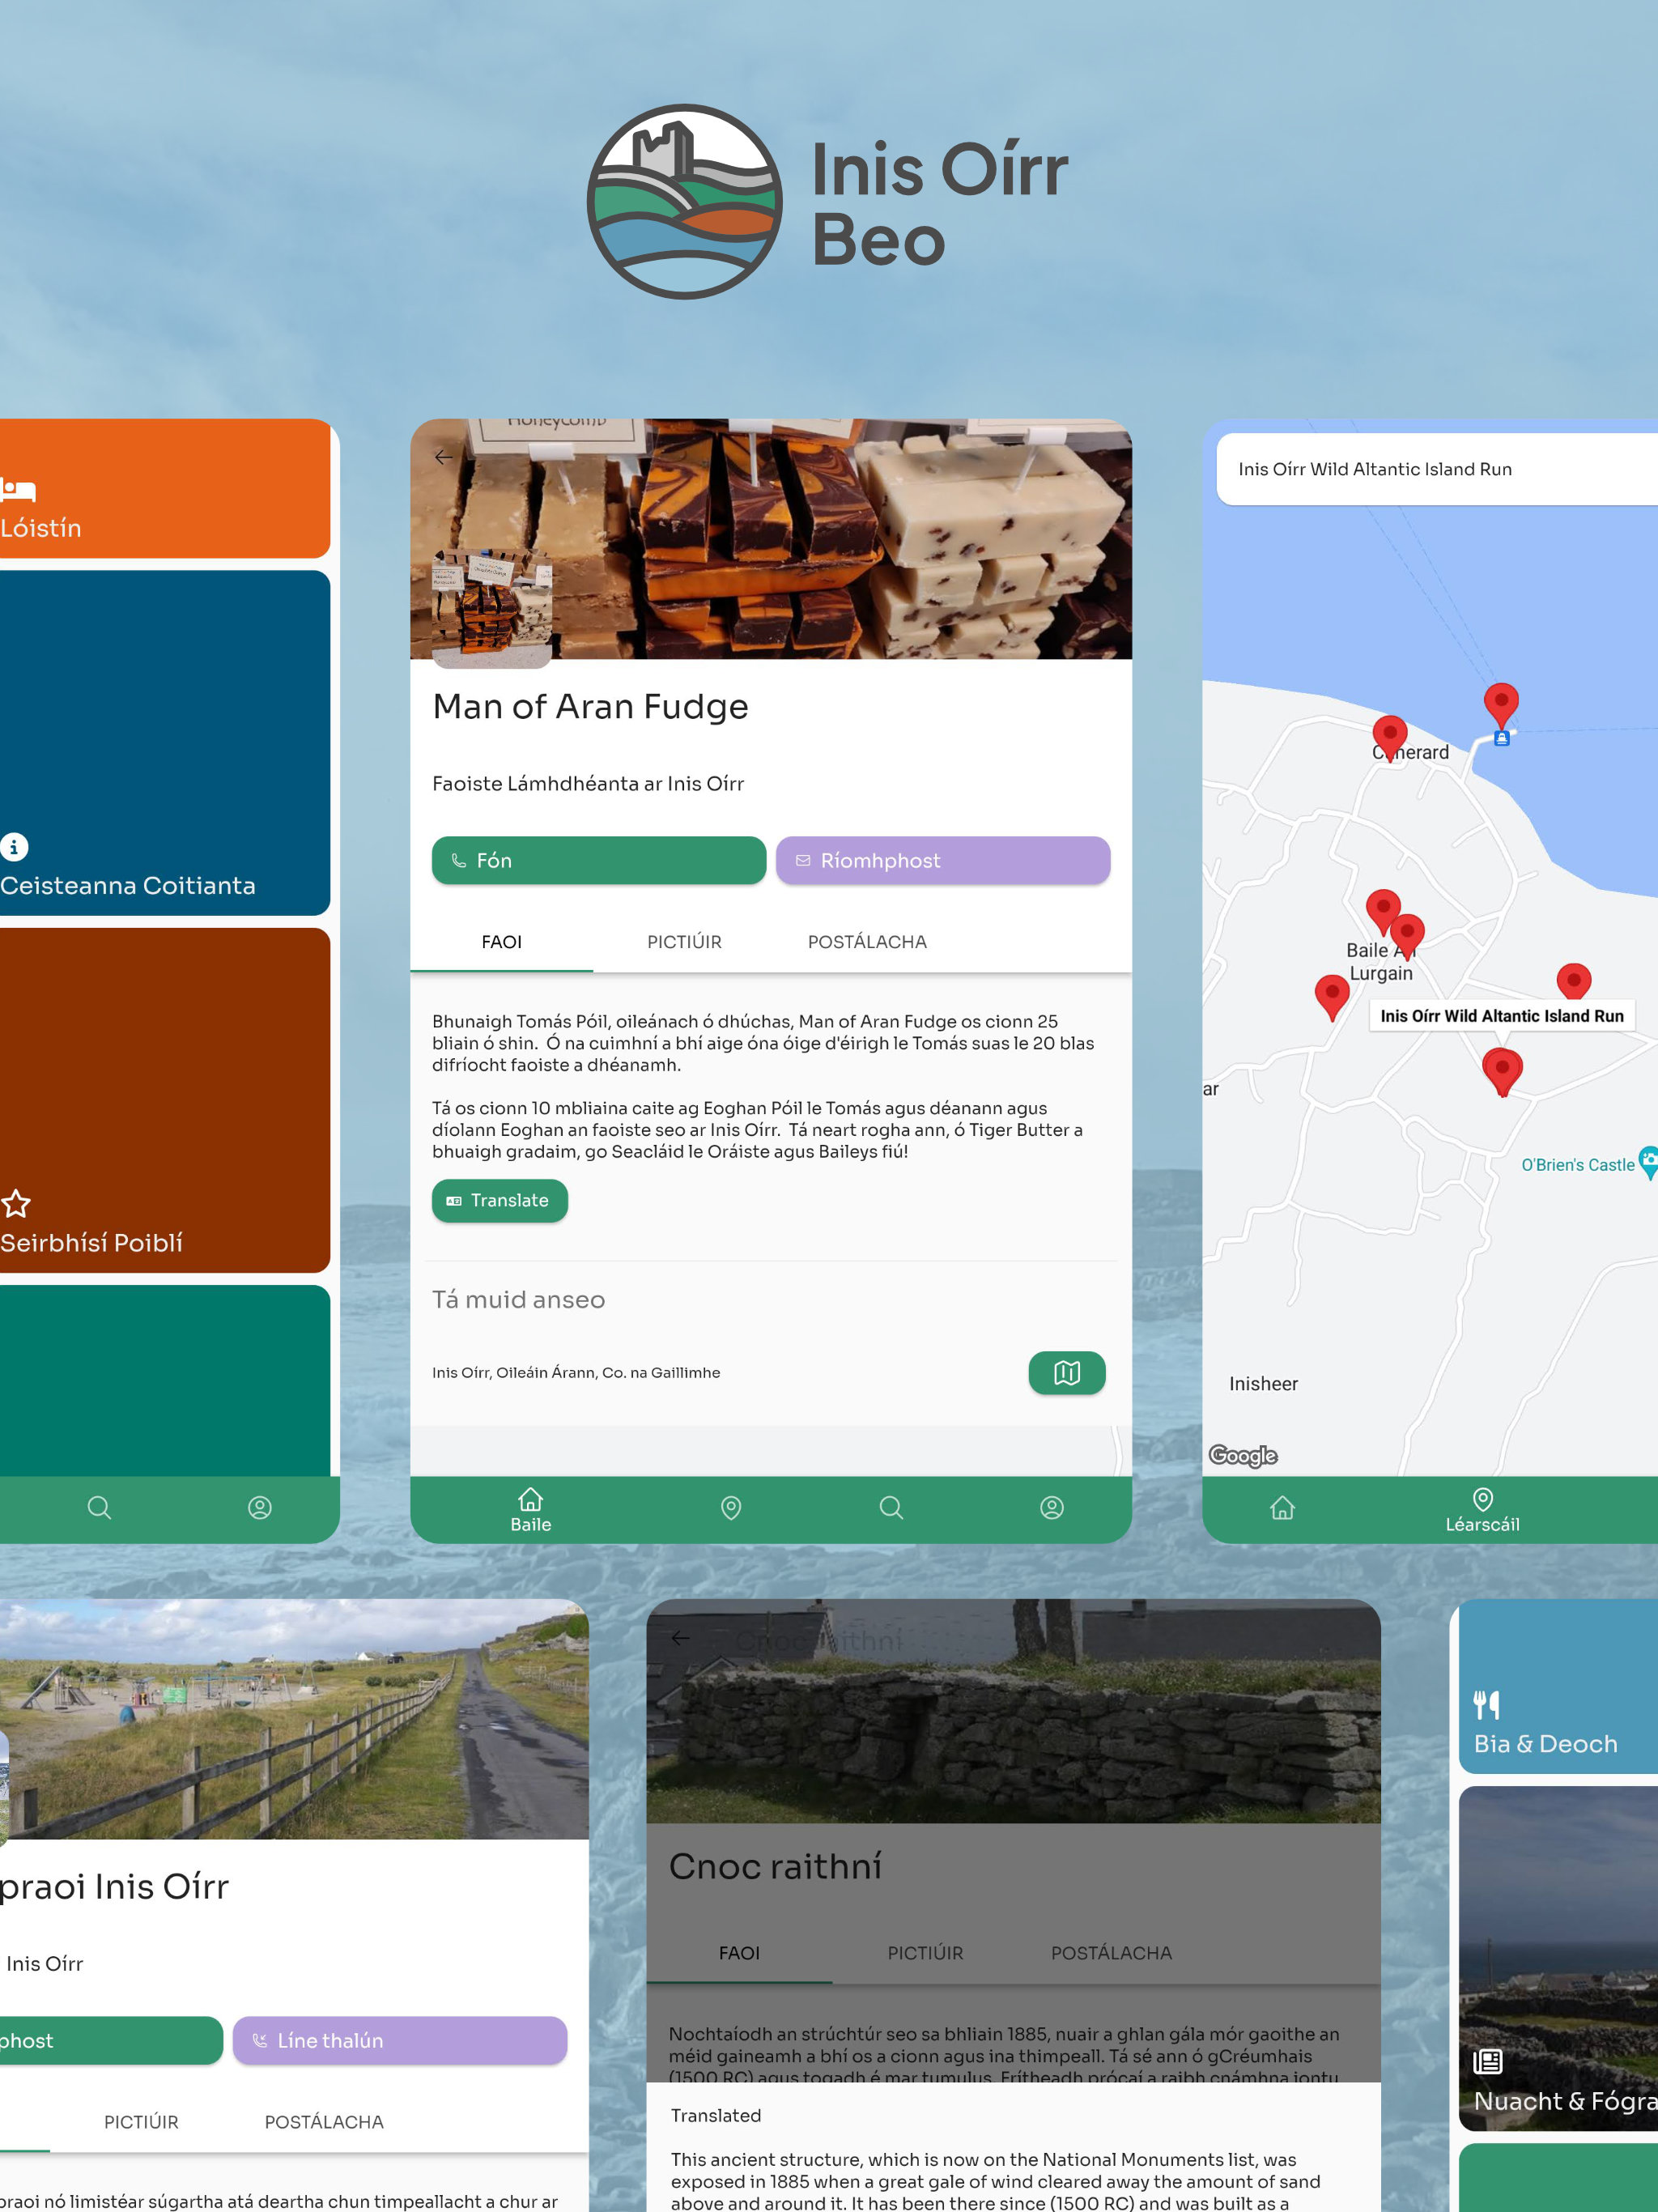Open POSTÁLACHA tab on the playground page
This screenshot has width=1658, height=2212.
click(x=324, y=2122)
